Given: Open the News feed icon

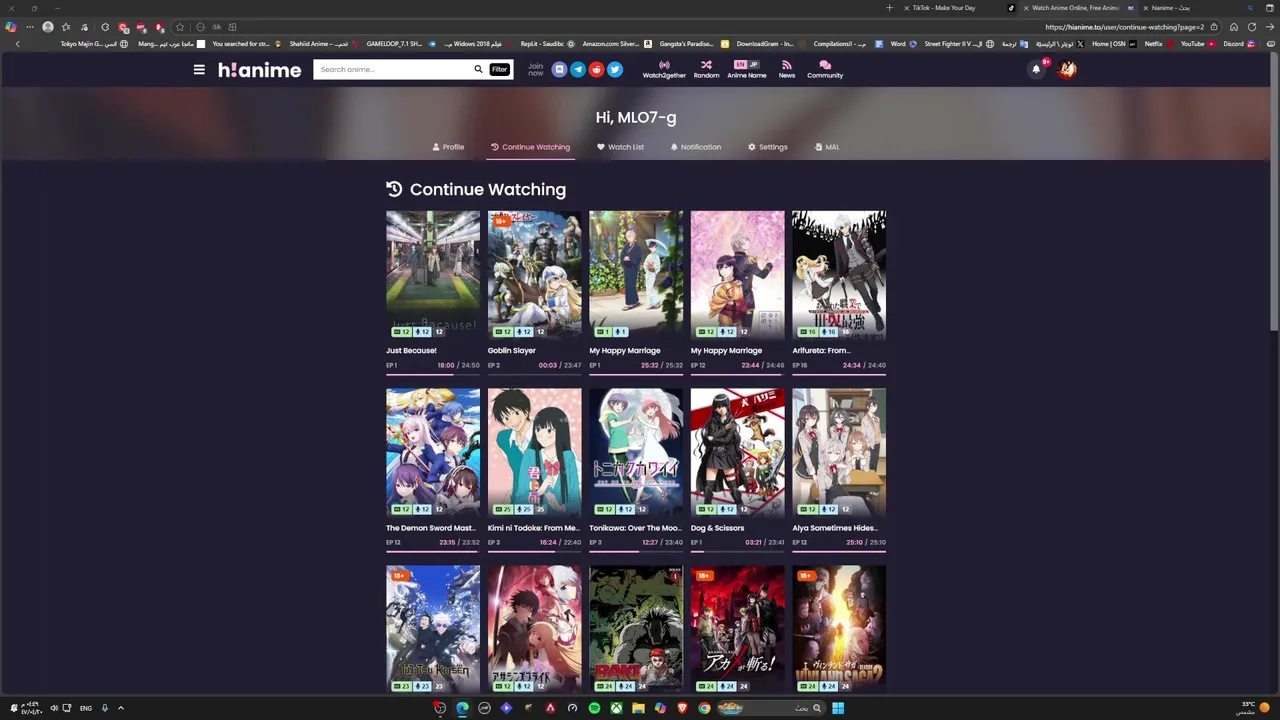Looking at the screenshot, I should point(787,69).
